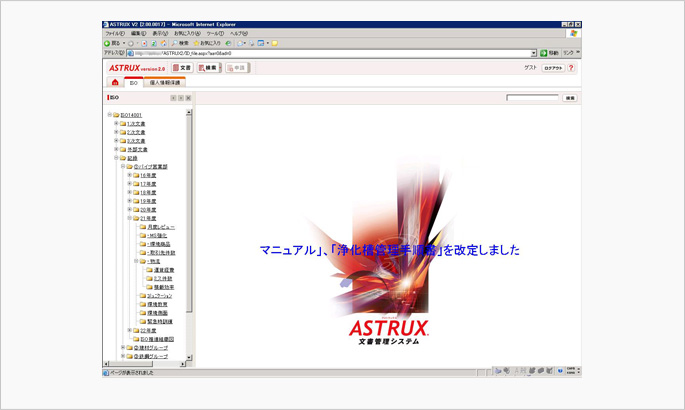Focus the search text field in content header

532,97
